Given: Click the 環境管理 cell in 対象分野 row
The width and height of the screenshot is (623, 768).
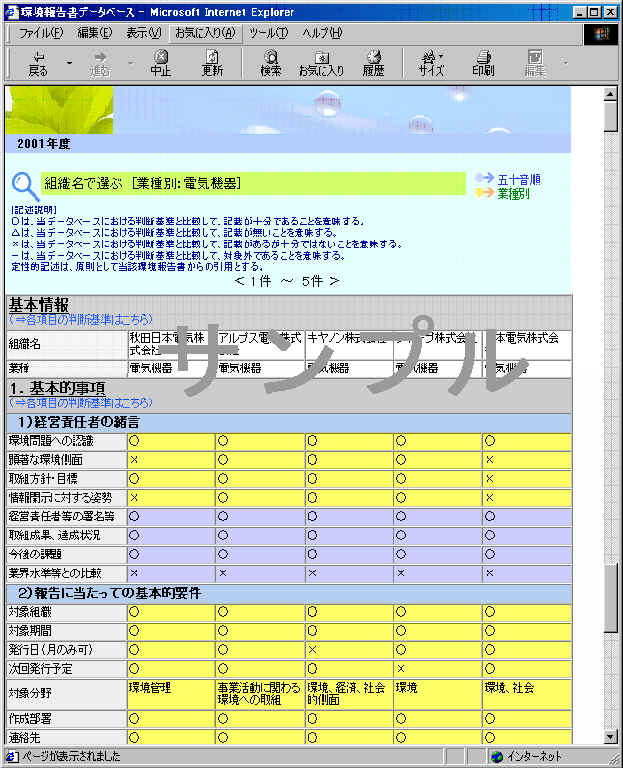Looking at the screenshot, I should [171, 694].
